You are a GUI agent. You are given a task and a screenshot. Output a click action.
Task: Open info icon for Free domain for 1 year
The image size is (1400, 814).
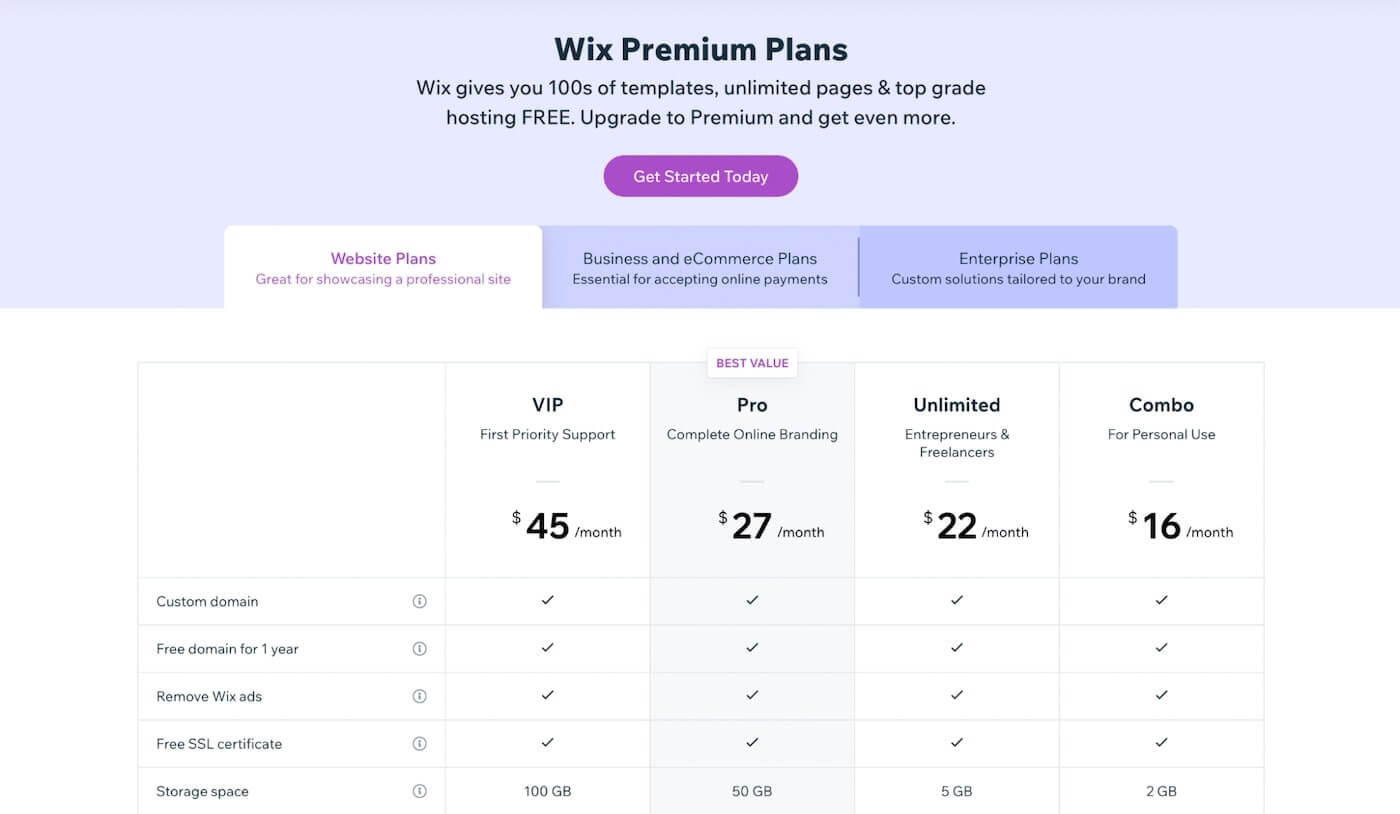(x=420, y=649)
